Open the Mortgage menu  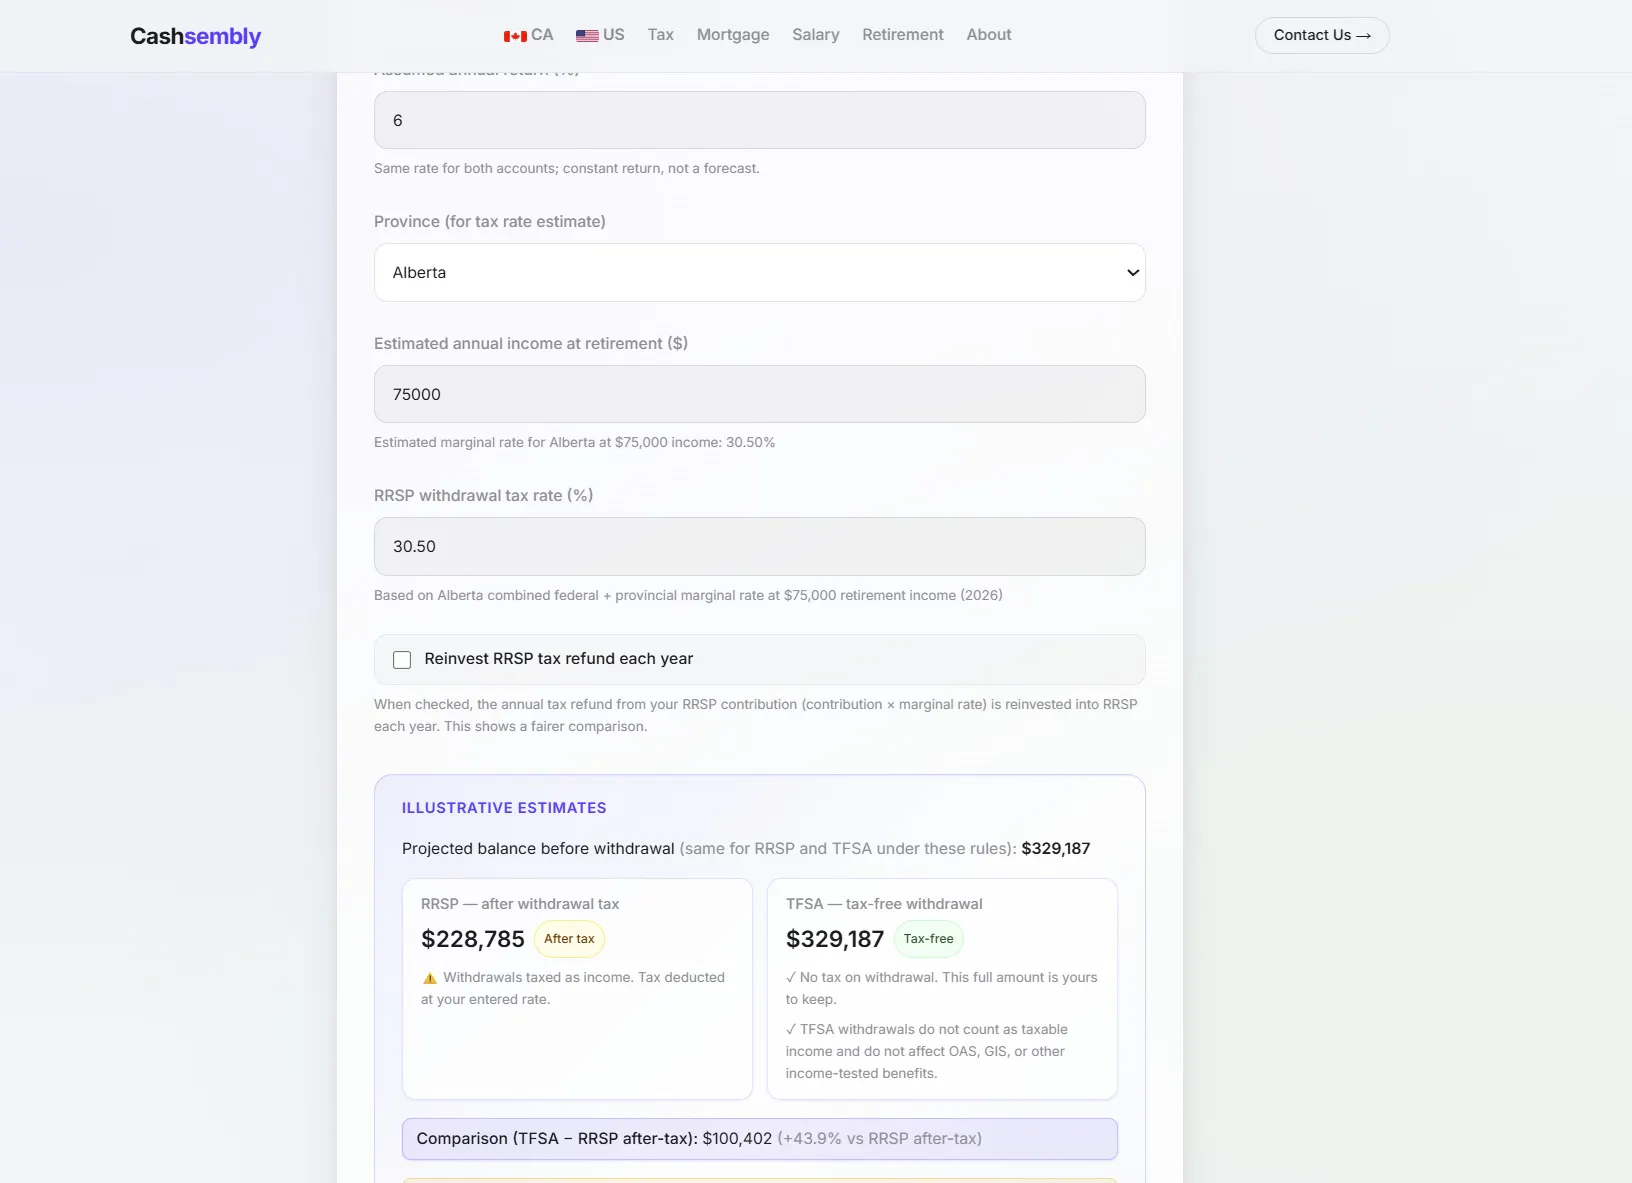pos(733,35)
